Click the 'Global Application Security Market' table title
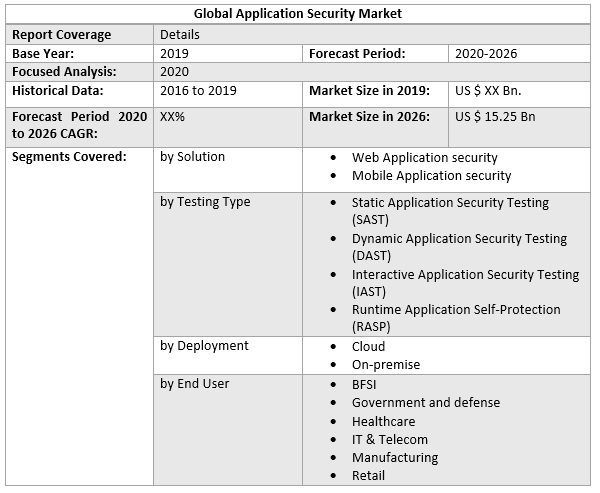This screenshot has width=600, height=493. click(299, 14)
